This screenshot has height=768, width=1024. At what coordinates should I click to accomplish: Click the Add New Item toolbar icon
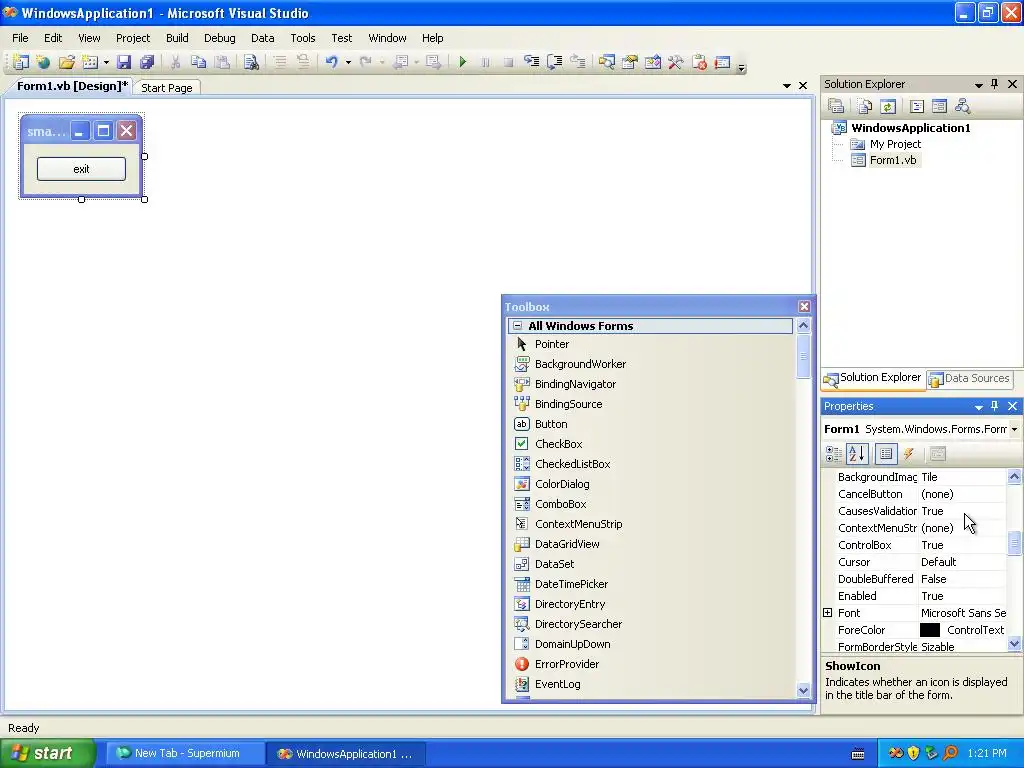coord(89,62)
